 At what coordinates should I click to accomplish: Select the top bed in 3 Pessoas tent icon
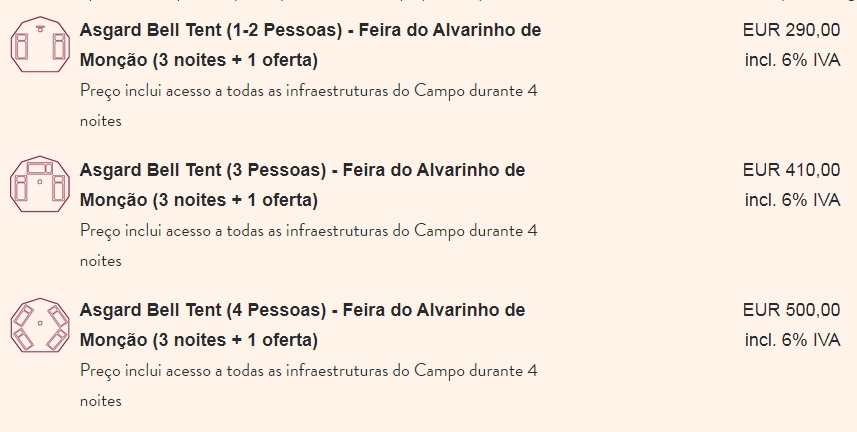(x=40, y=168)
